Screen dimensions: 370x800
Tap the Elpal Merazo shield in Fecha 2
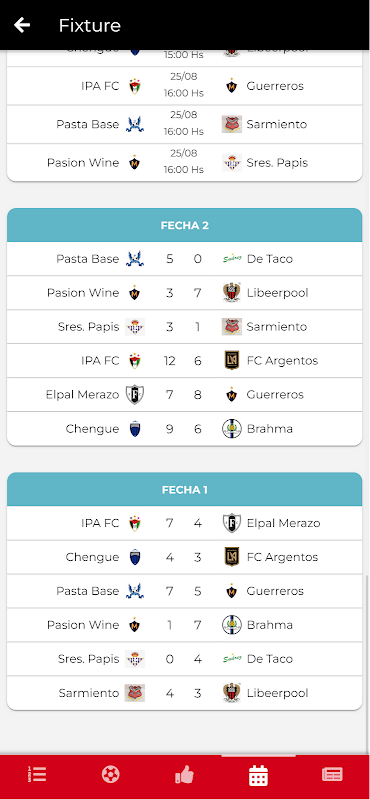coord(135,394)
